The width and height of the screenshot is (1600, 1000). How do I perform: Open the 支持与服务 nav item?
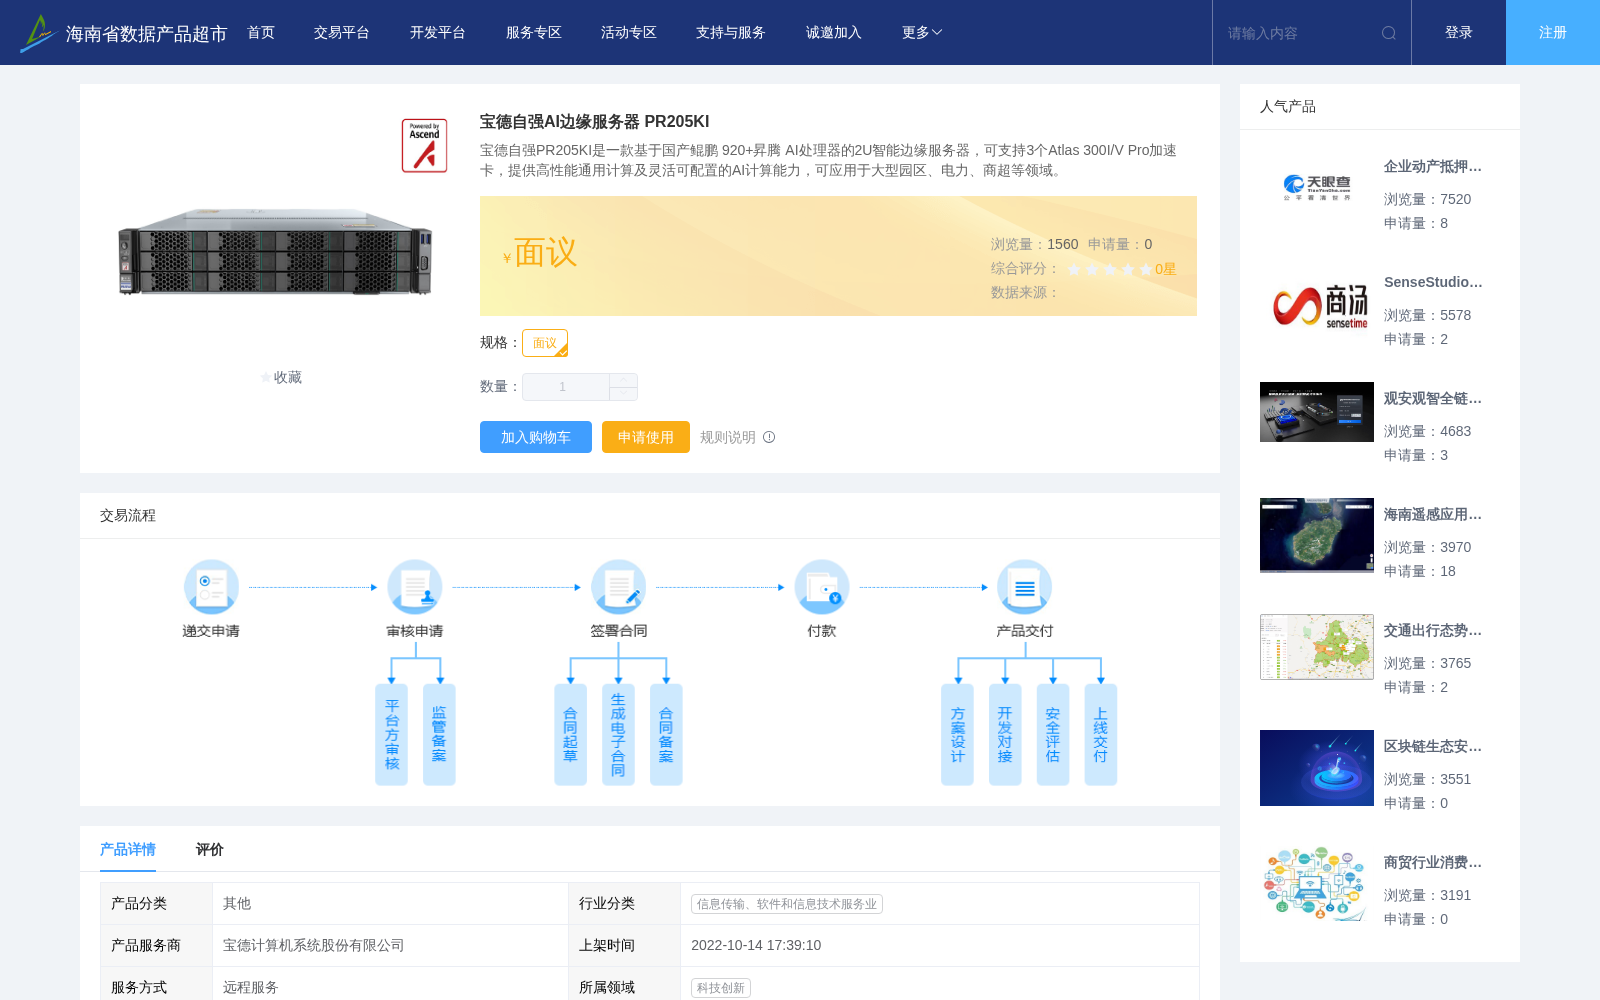click(x=731, y=33)
